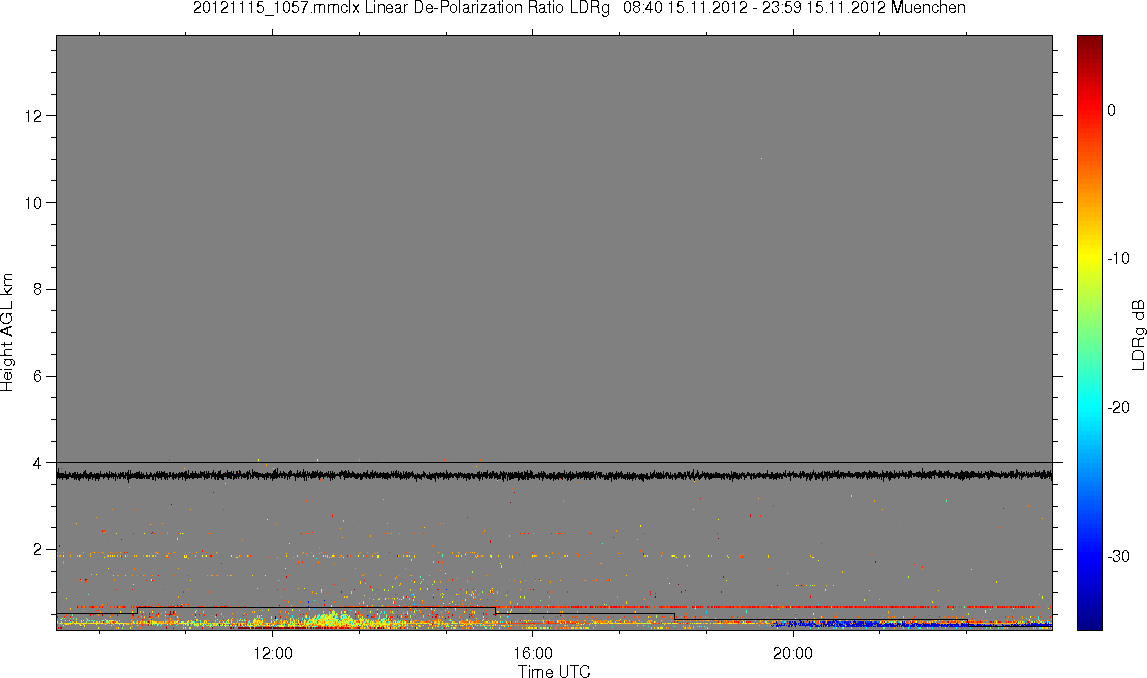The width and height of the screenshot is (1147, 678).
Task: Click the 16:00 time tick label
Action: point(533,652)
